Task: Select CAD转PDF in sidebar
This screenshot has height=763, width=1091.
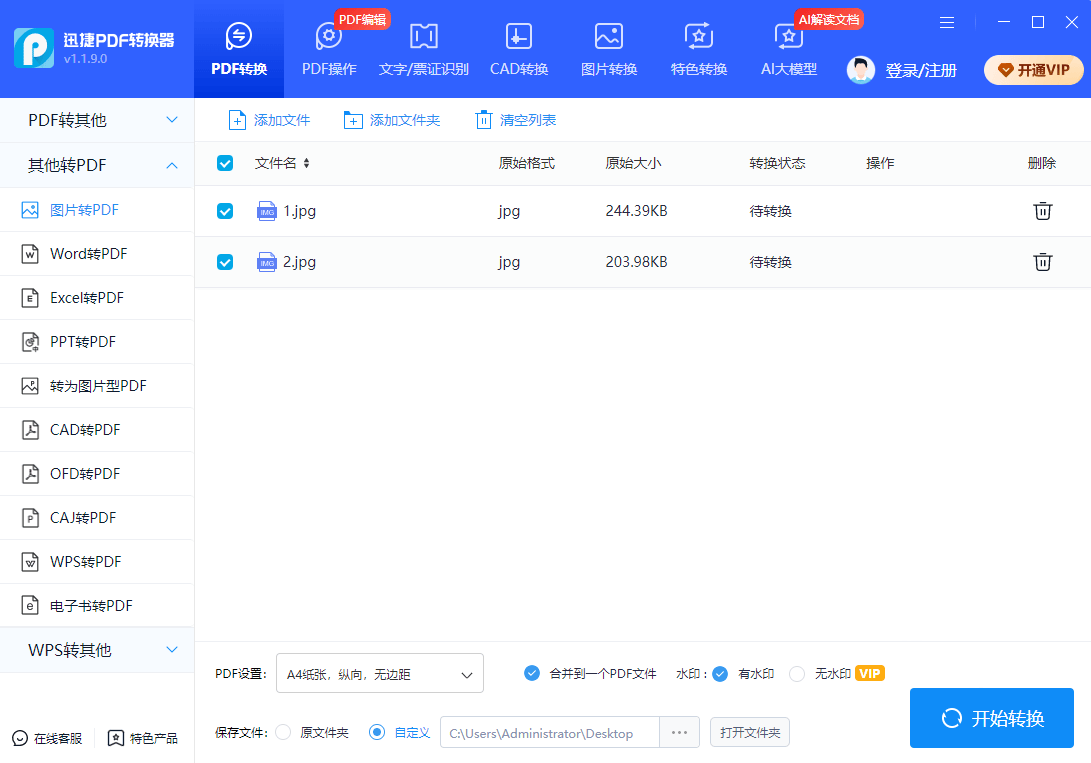Action: [x=97, y=430]
